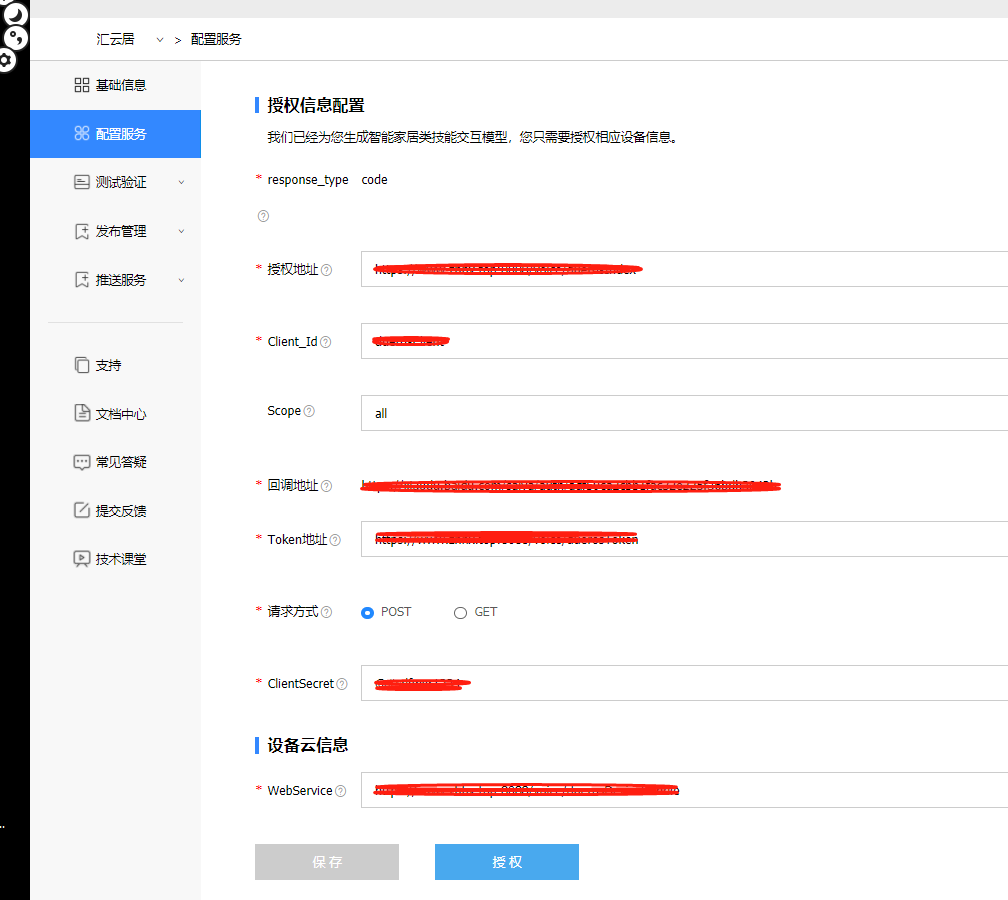Open 测试验证 sidebar menu
The width and height of the screenshot is (1008, 900).
coord(115,183)
